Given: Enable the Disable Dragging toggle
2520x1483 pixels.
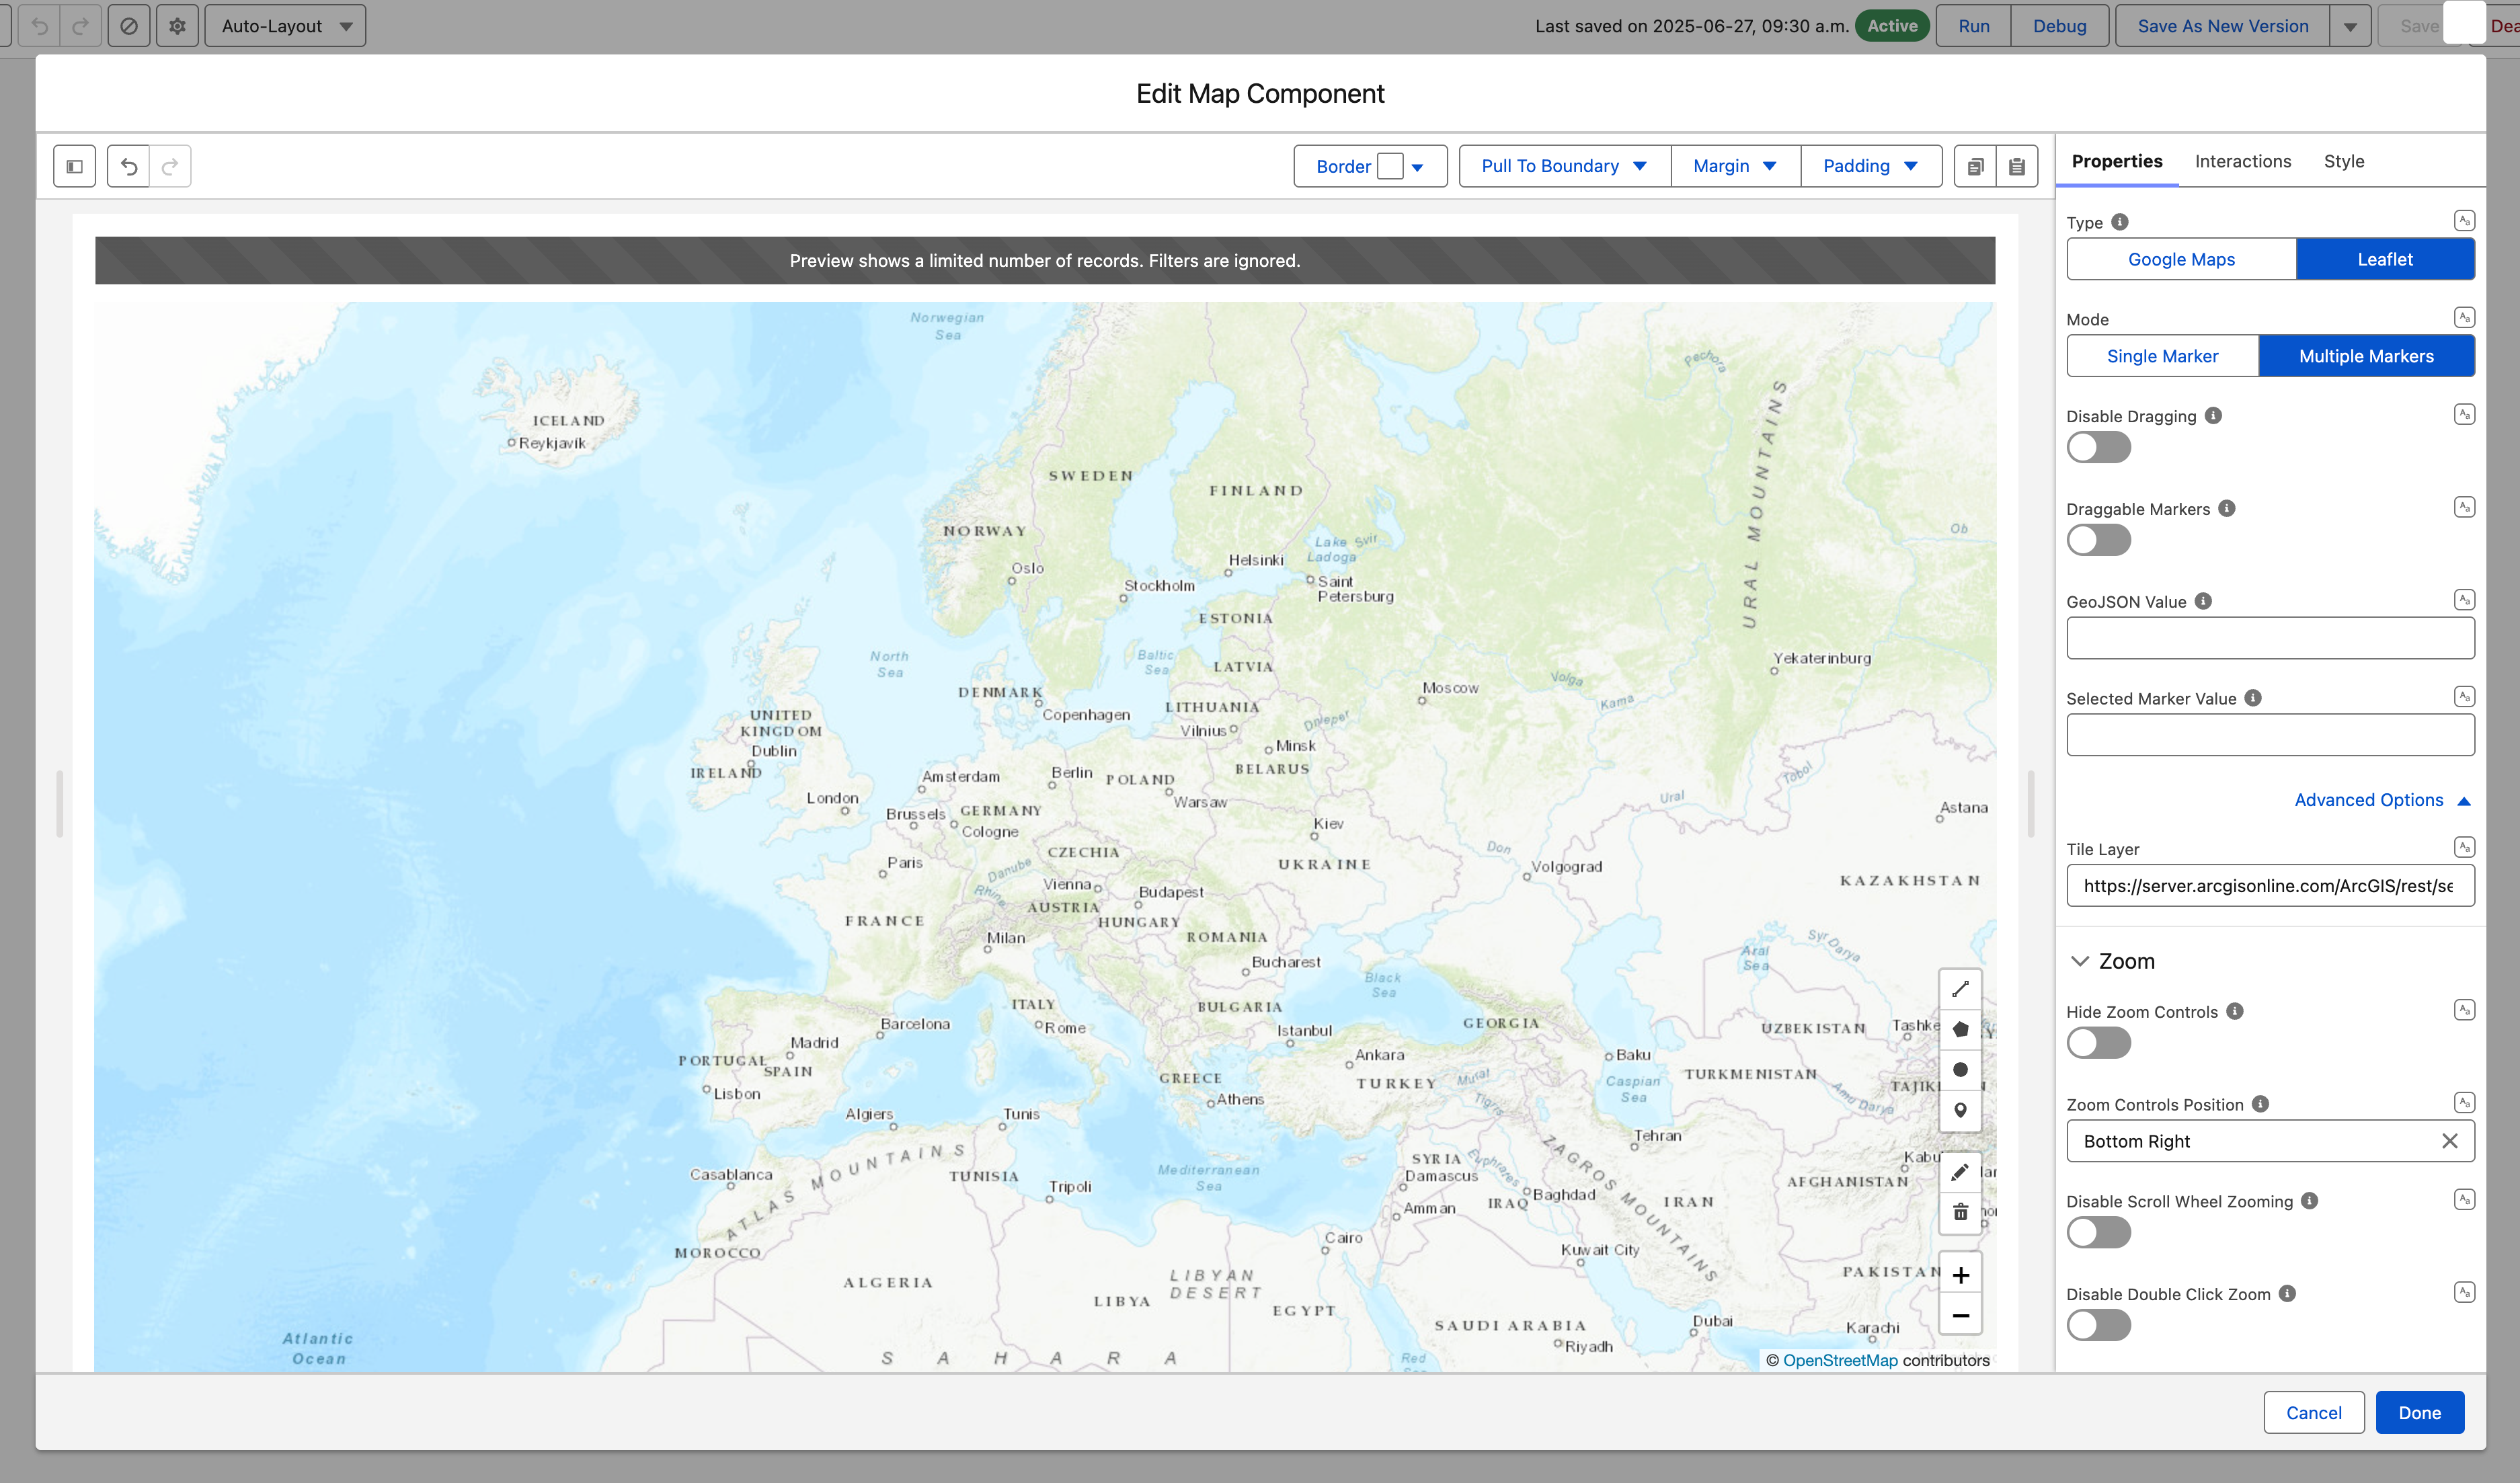Looking at the screenshot, I should 2098,447.
